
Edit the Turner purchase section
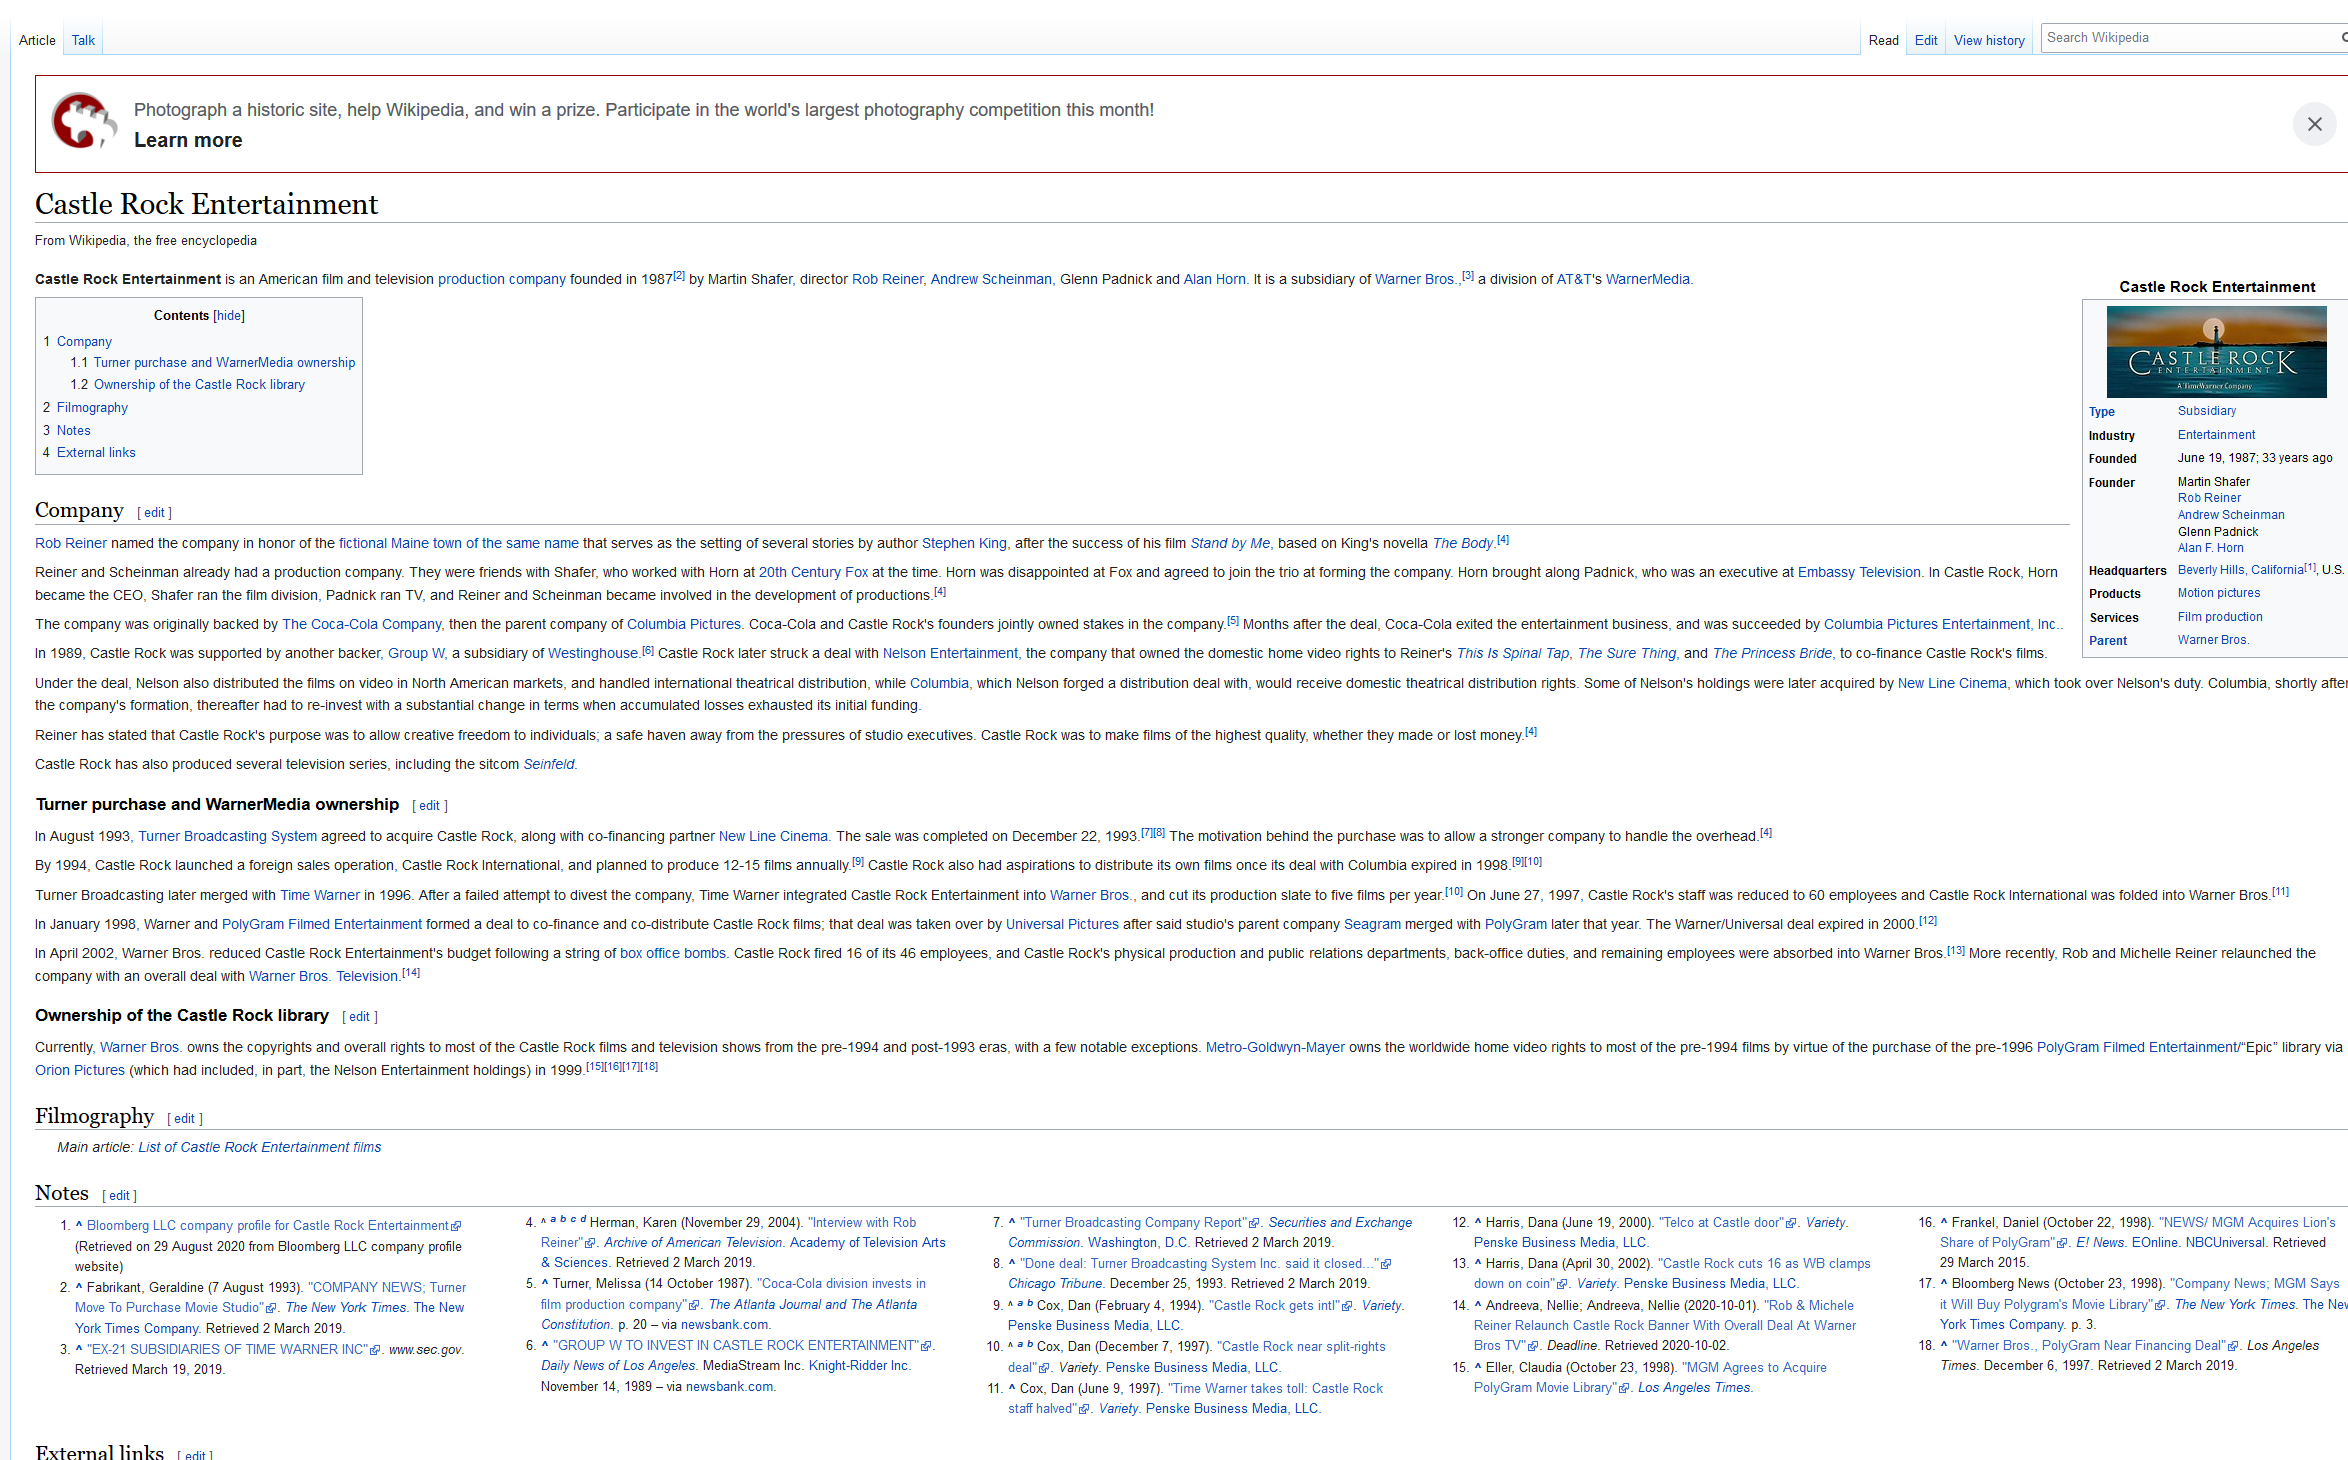point(429,806)
